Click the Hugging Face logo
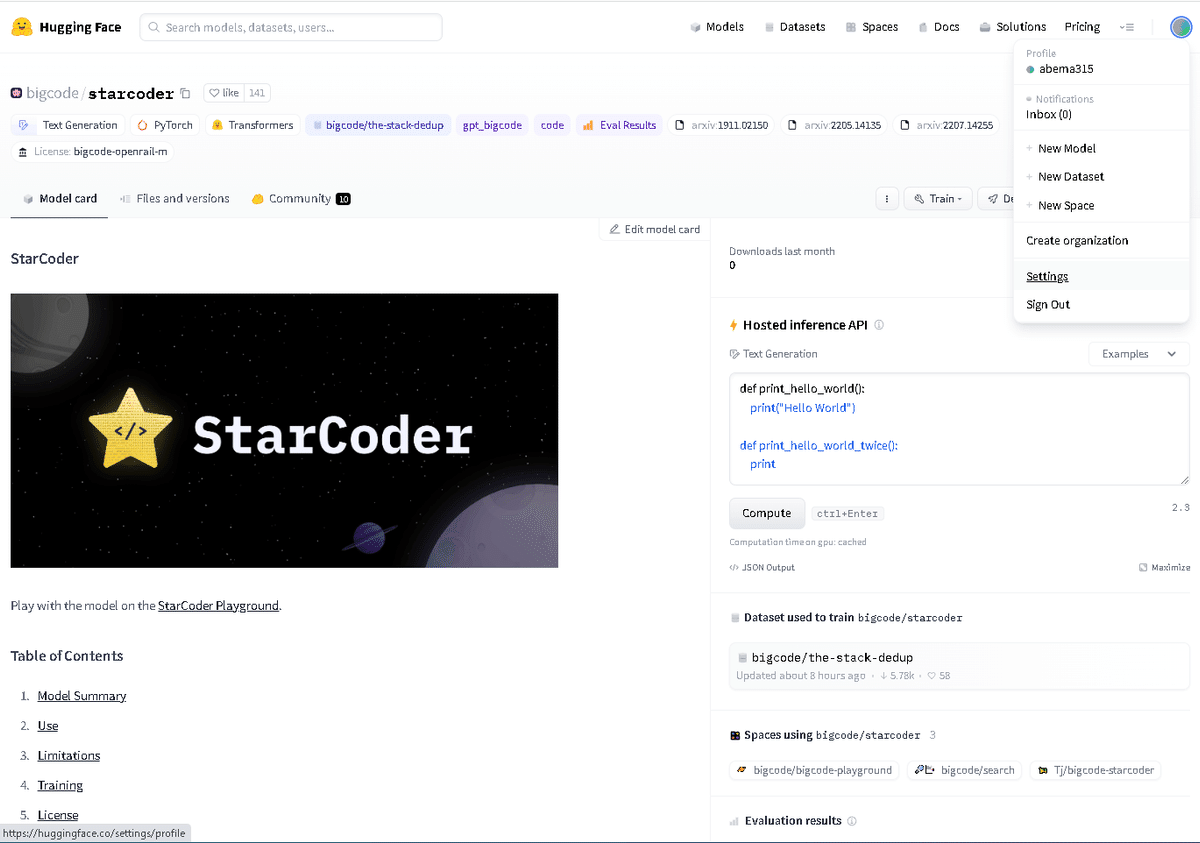 click(66, 27)
